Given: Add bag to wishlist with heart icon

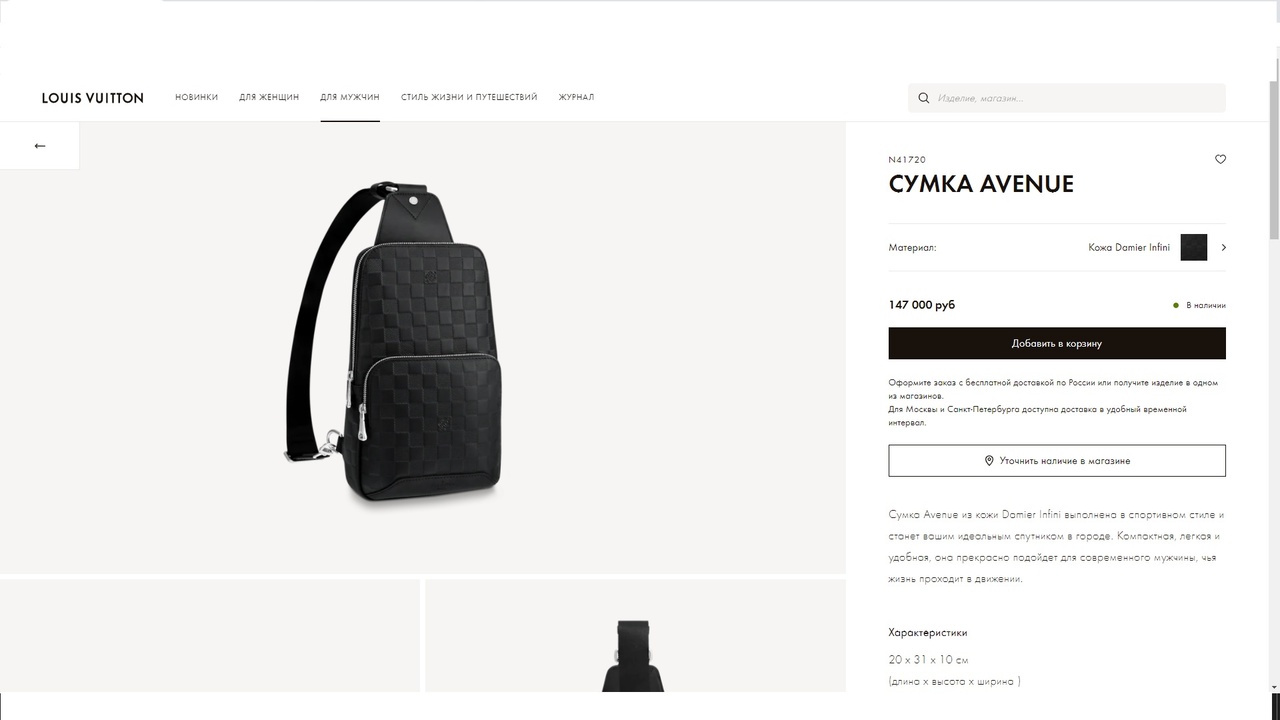Looking at the screenshot, I should click(x=1220, y=159).
